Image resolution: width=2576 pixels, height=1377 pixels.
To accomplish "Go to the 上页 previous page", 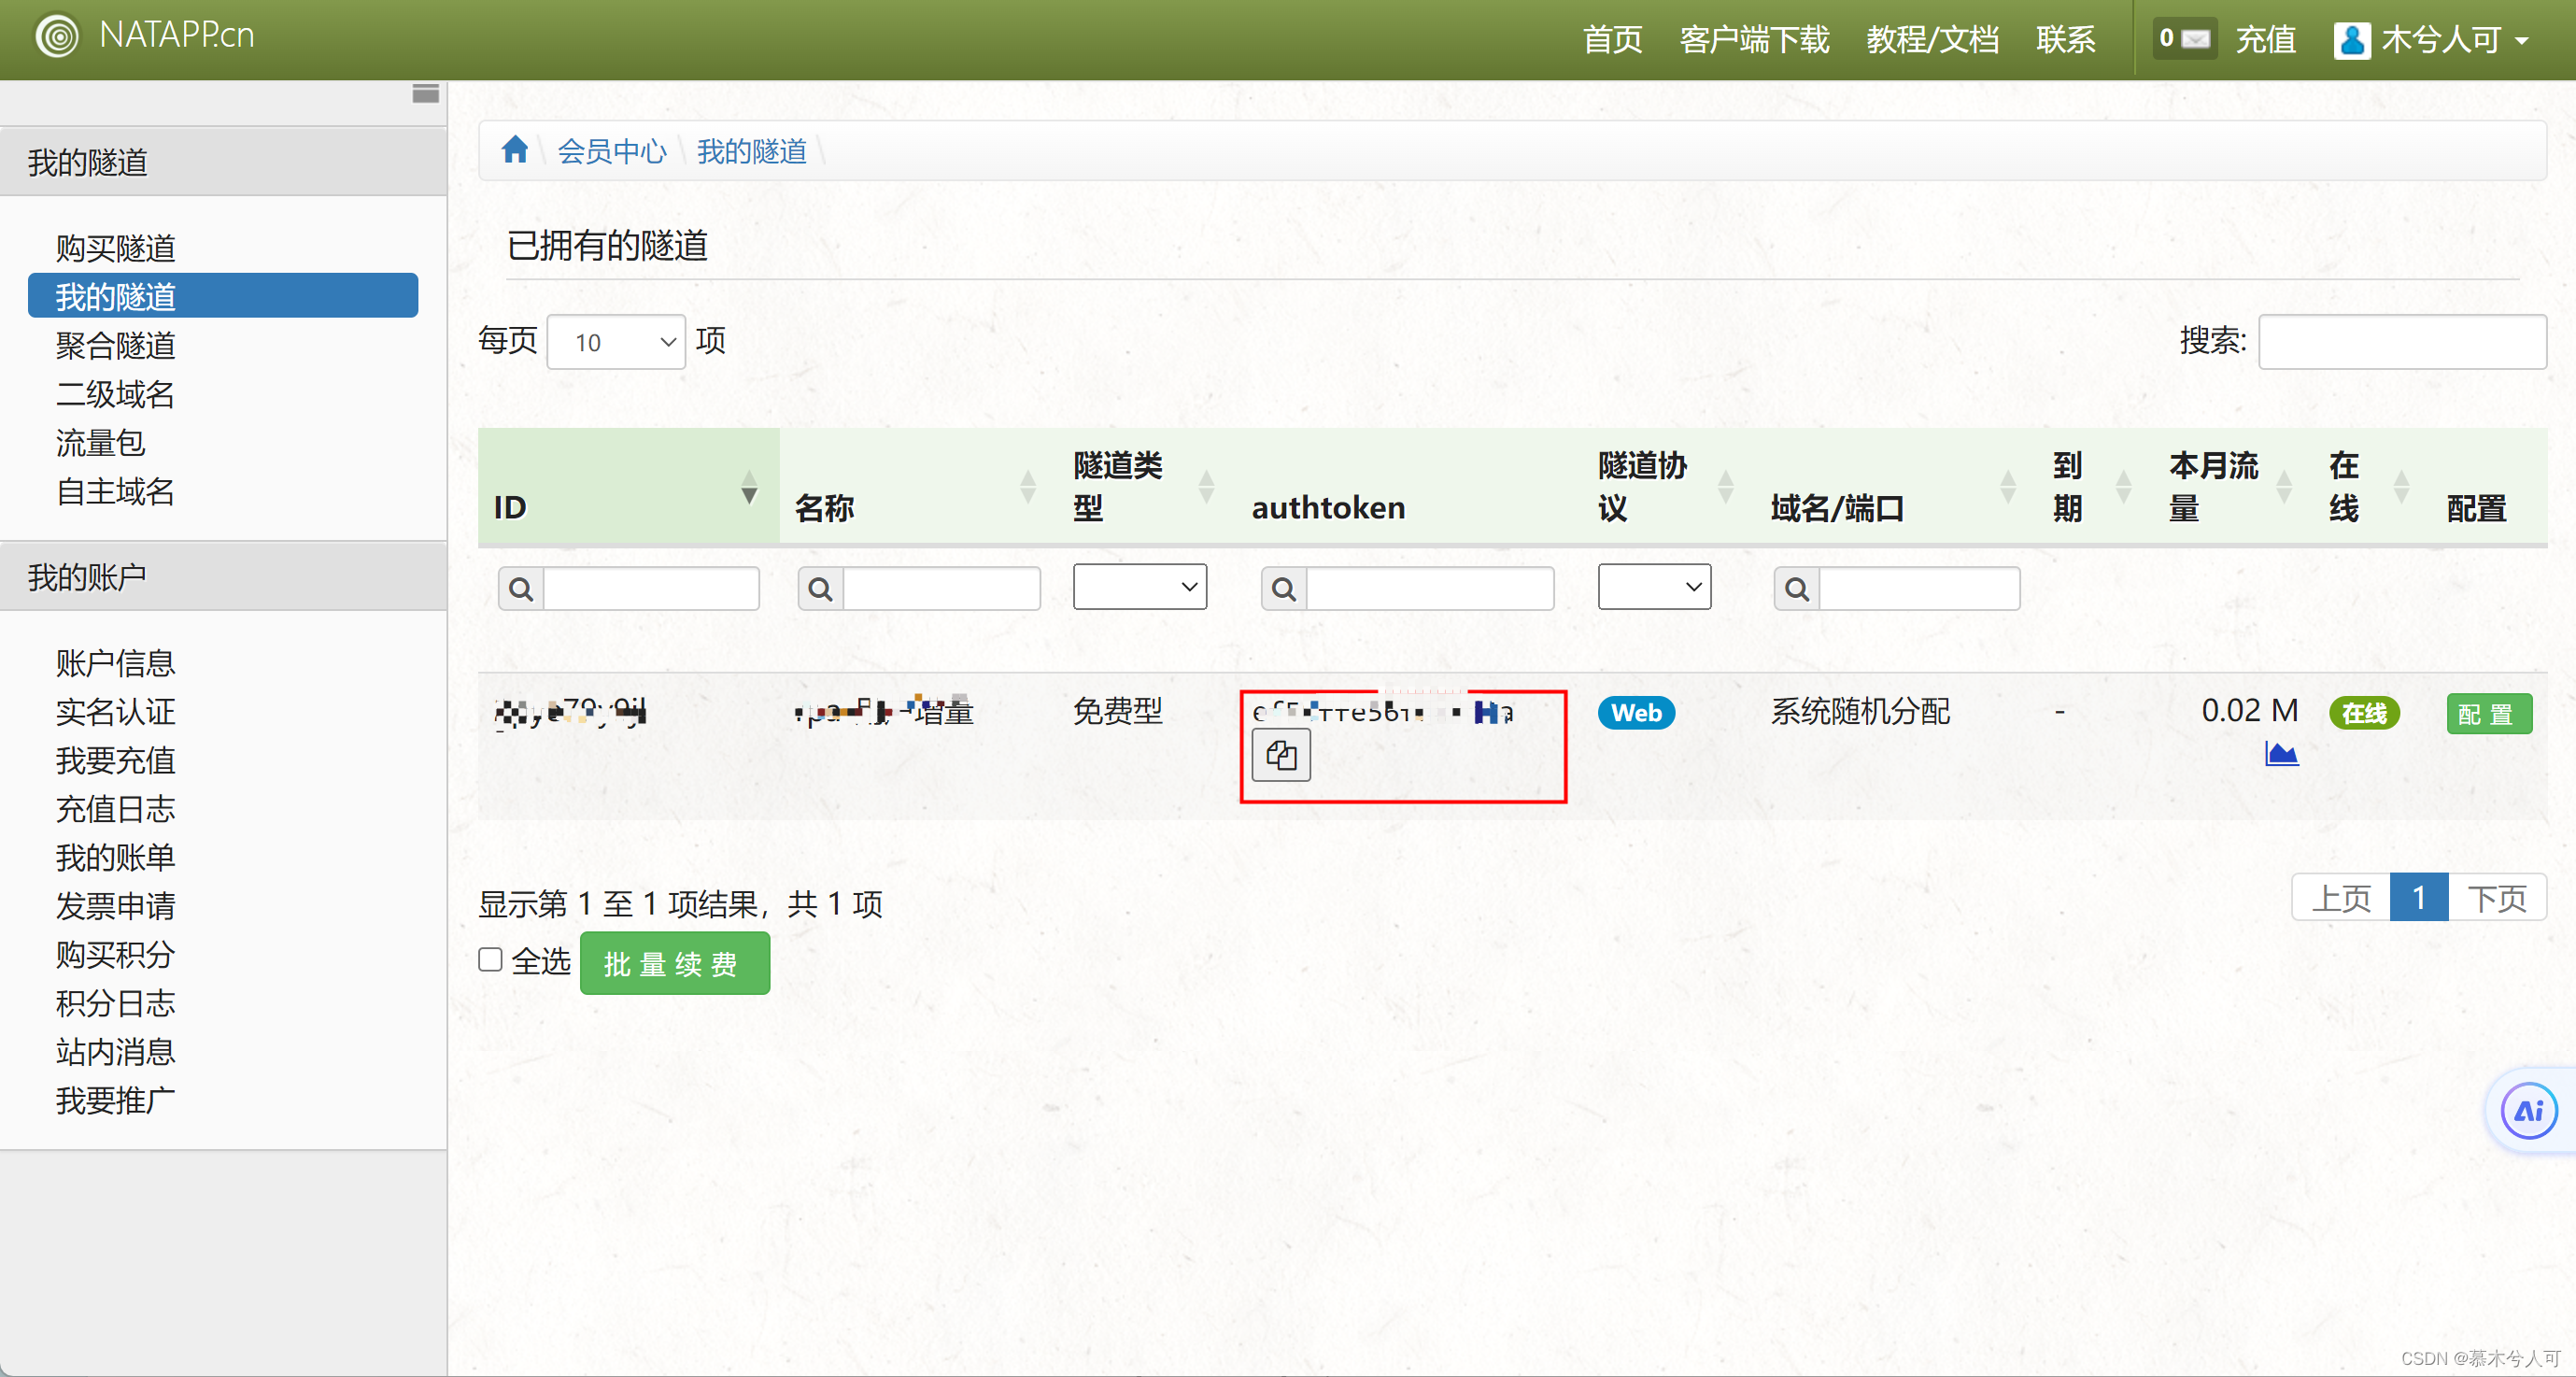I will (2341, 897).
